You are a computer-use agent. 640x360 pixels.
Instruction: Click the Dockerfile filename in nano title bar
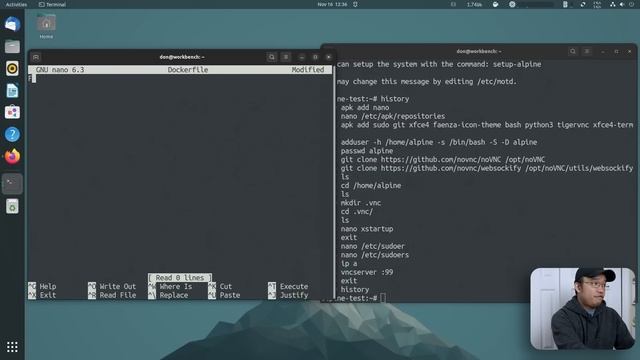tap(188, 70)
